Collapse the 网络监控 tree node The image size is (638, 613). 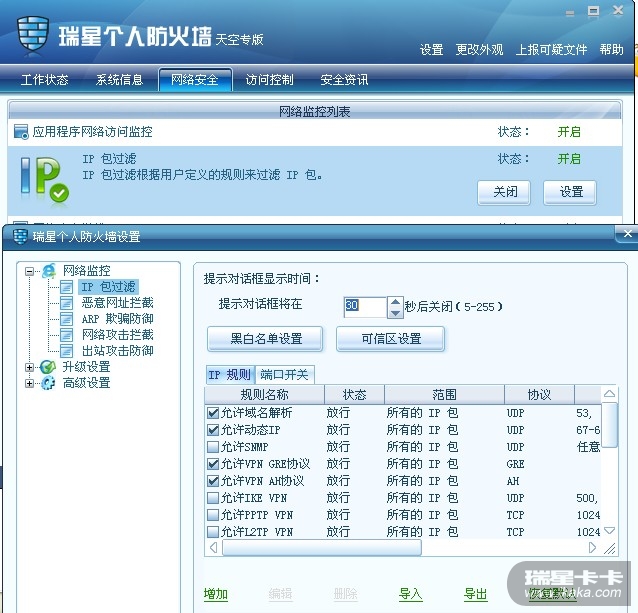click(29, 271)
